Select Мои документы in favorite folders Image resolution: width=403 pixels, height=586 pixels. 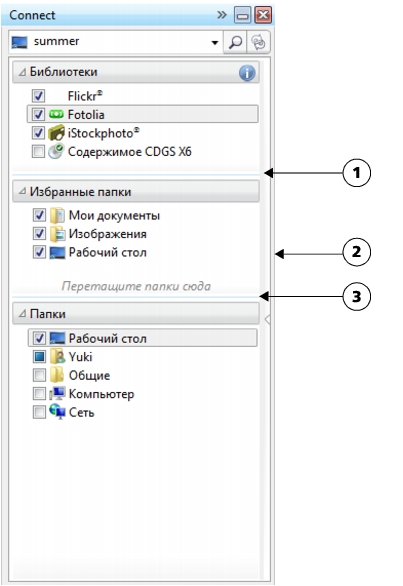(114, 215)
